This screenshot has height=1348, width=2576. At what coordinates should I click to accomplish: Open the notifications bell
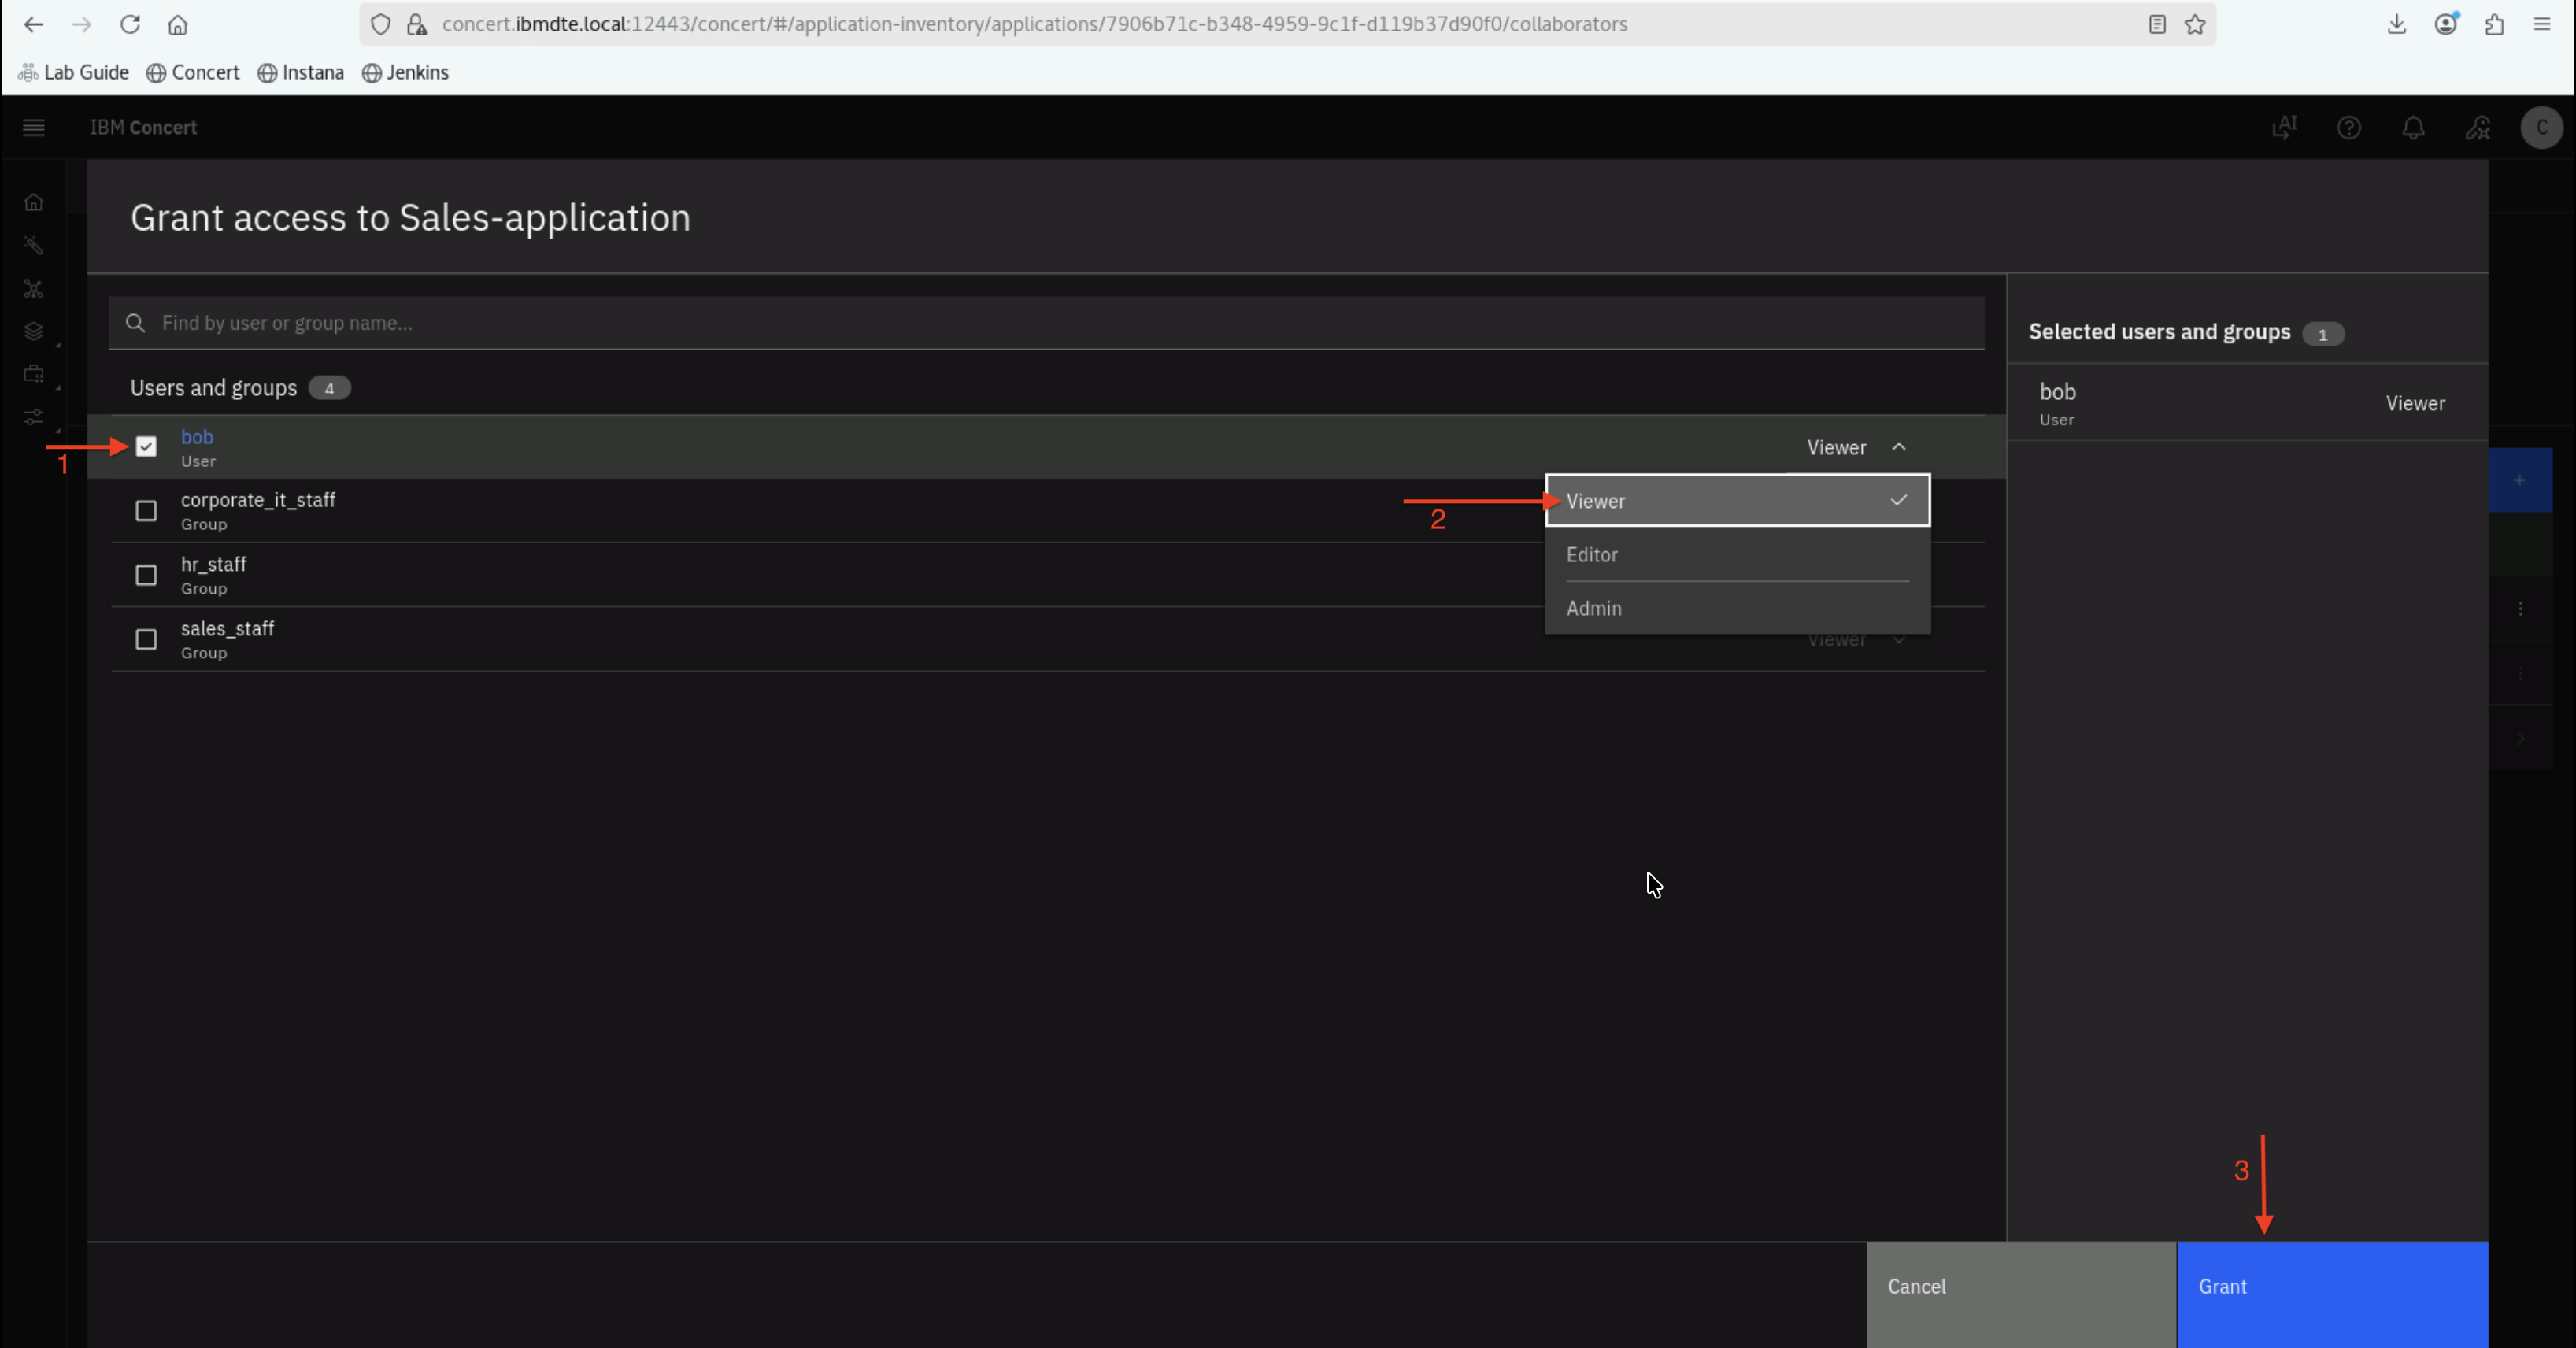[x=2413, y=127]
